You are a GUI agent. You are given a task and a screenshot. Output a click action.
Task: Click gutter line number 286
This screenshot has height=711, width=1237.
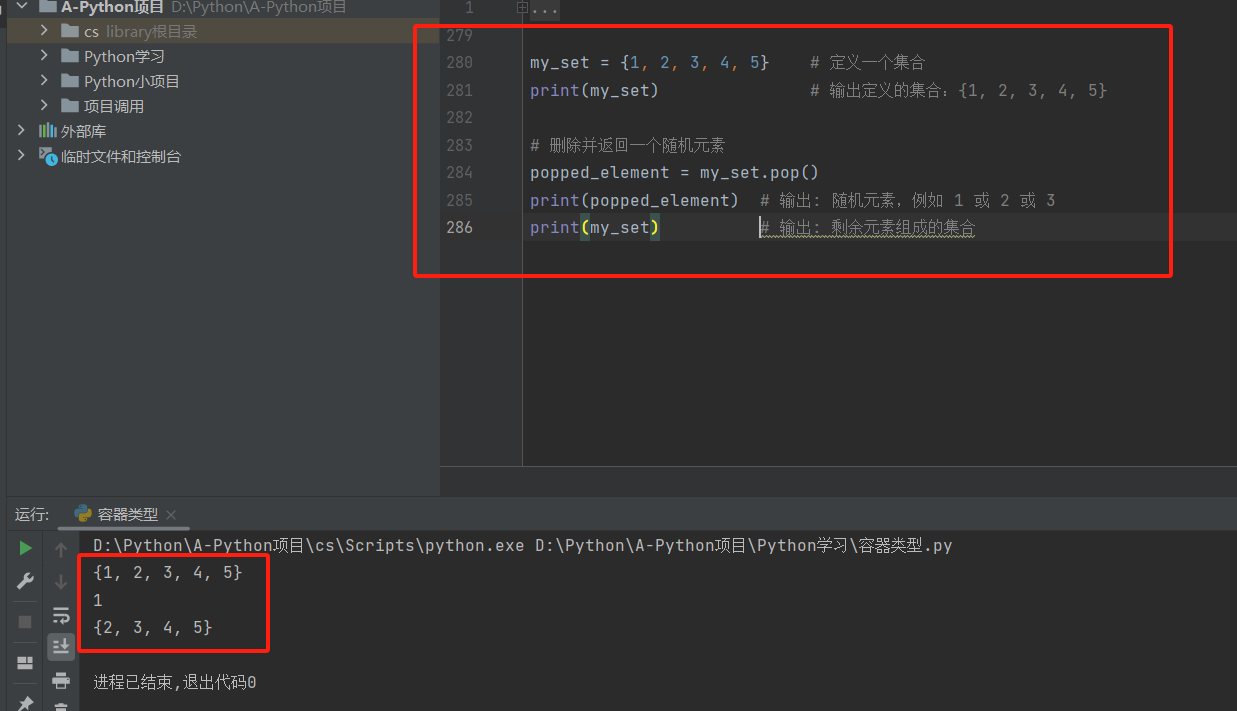click(x=459, y=227)
